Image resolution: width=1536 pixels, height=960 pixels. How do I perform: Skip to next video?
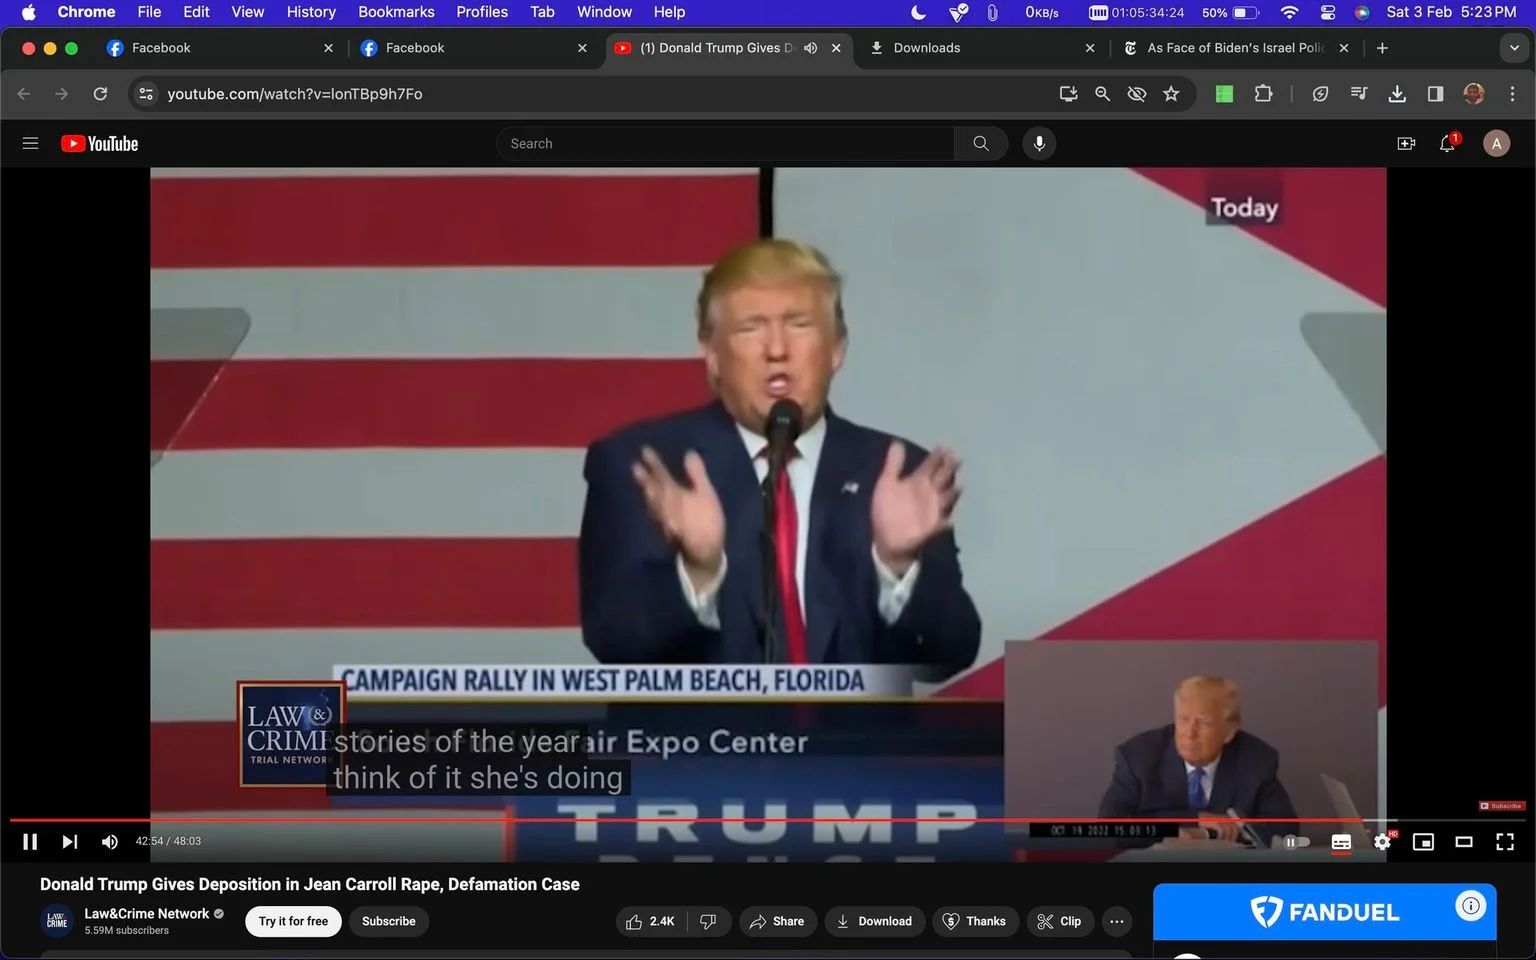pyautogui.click(x=69, y=842)
